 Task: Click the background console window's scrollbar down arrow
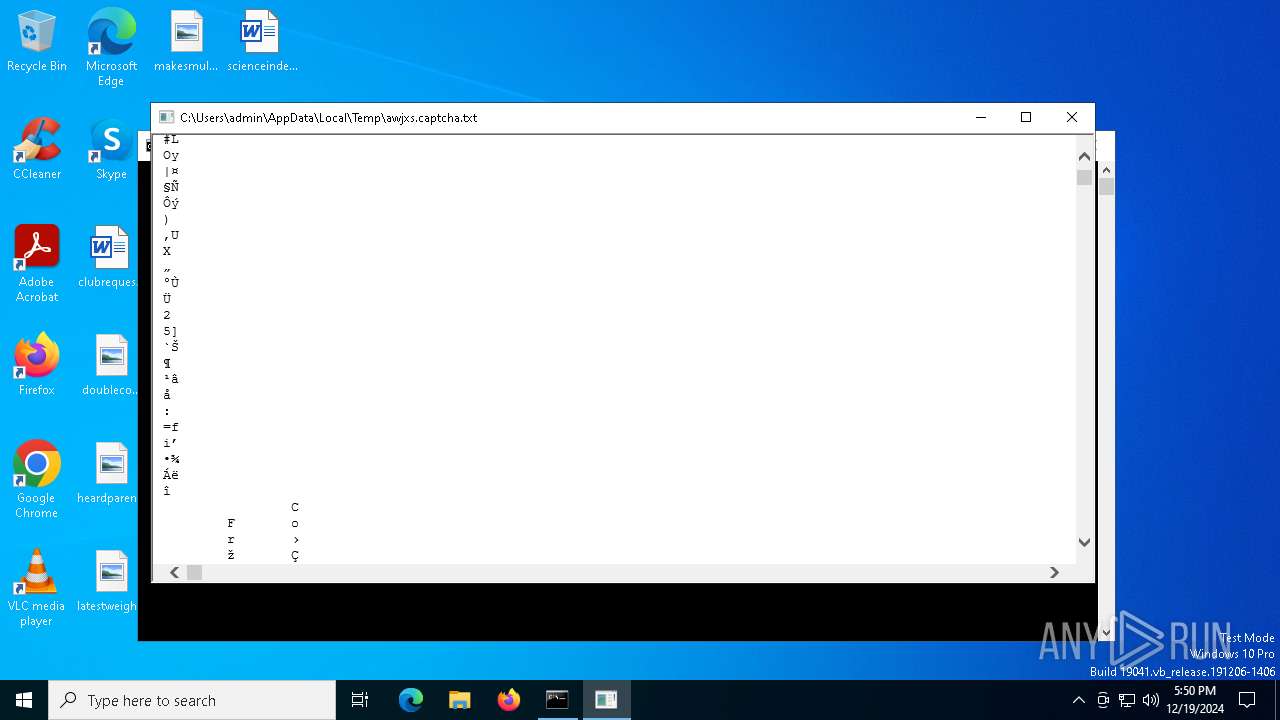click(1106, 633)
